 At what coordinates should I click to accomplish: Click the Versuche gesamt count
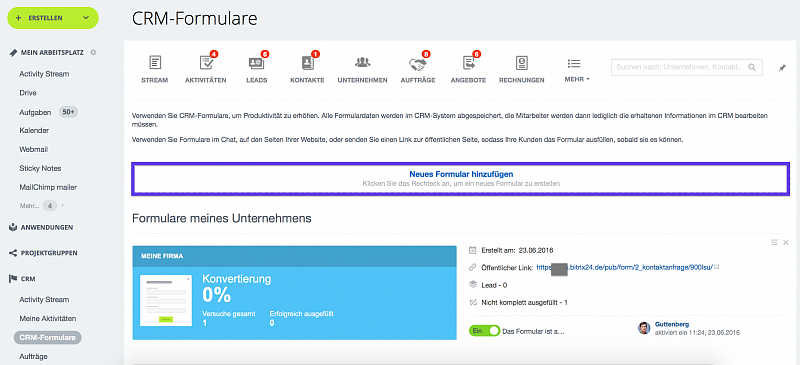click(205, 323)
